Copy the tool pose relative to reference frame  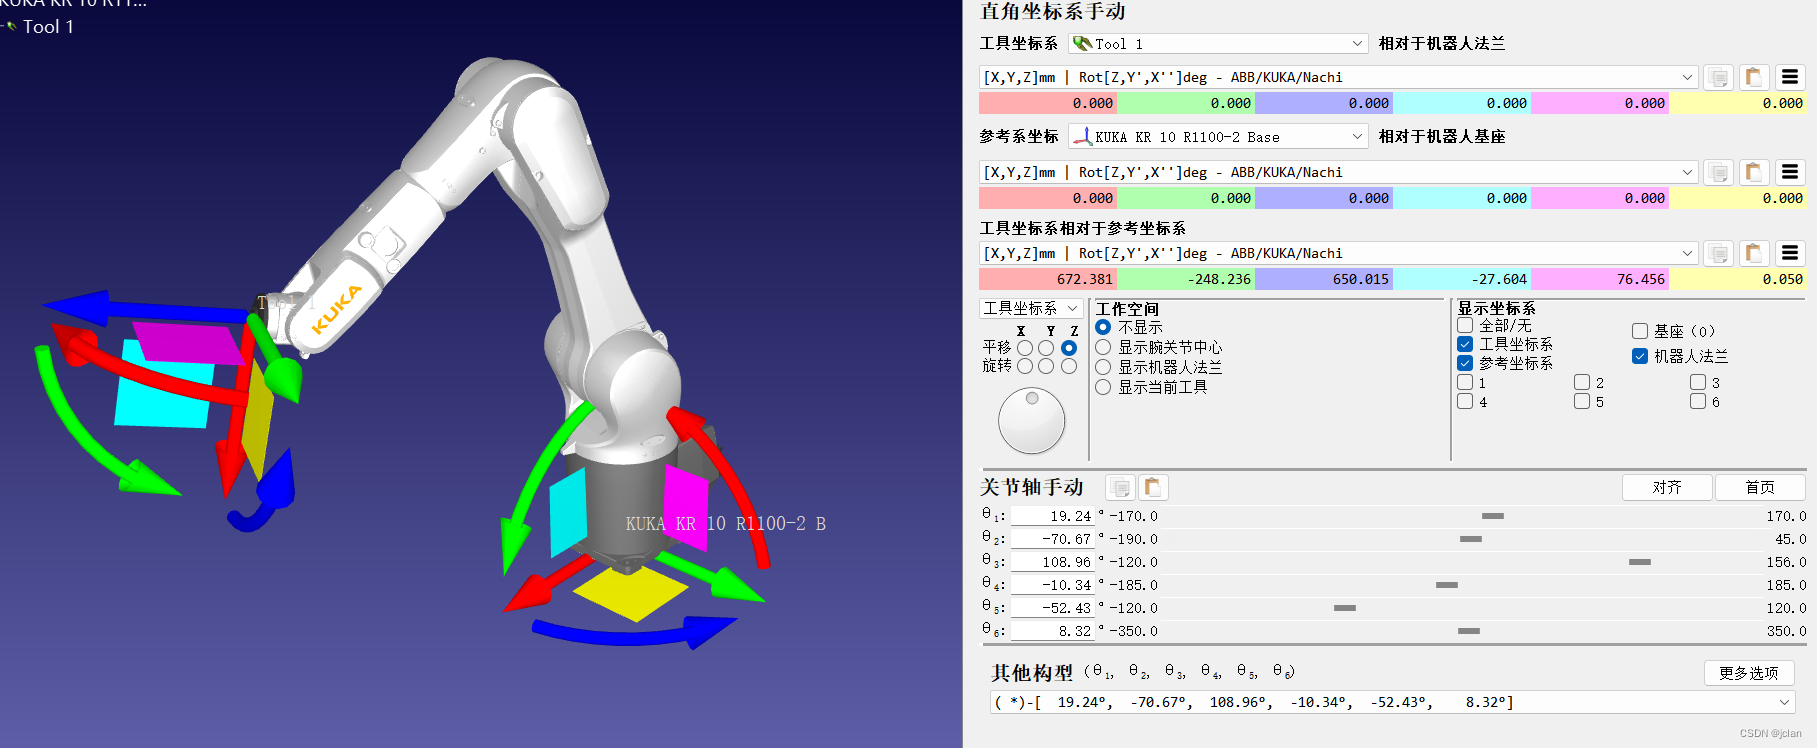pyautogui.click(x=1718, y=253)
